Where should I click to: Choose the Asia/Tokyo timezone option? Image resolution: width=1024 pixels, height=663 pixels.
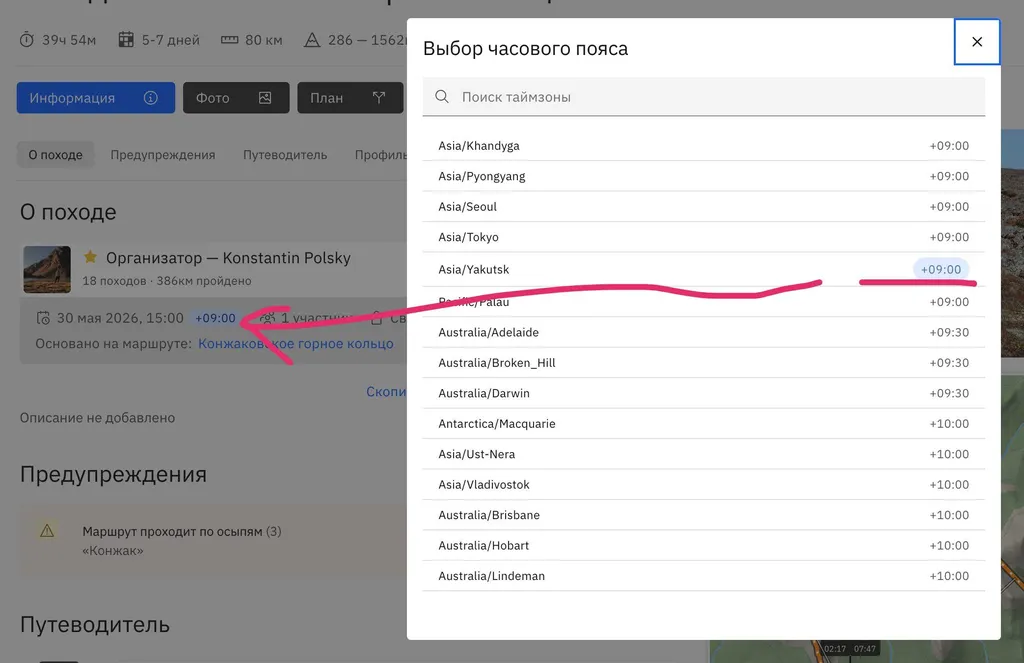(703, 237)
